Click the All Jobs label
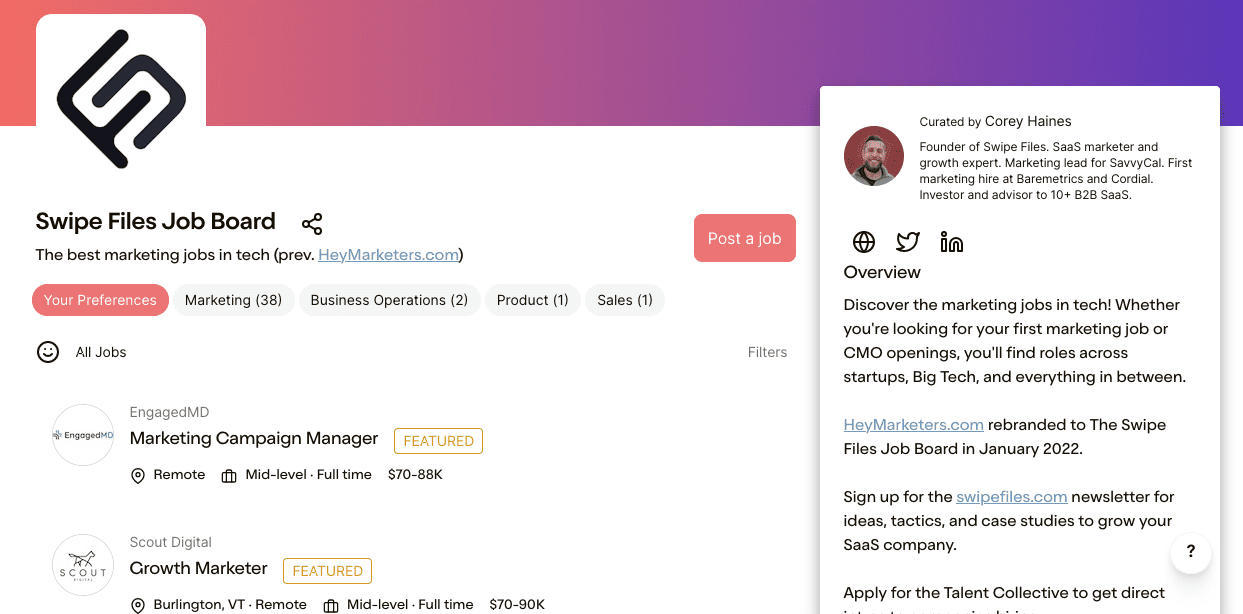1243x614 pixels. (101, 352)
